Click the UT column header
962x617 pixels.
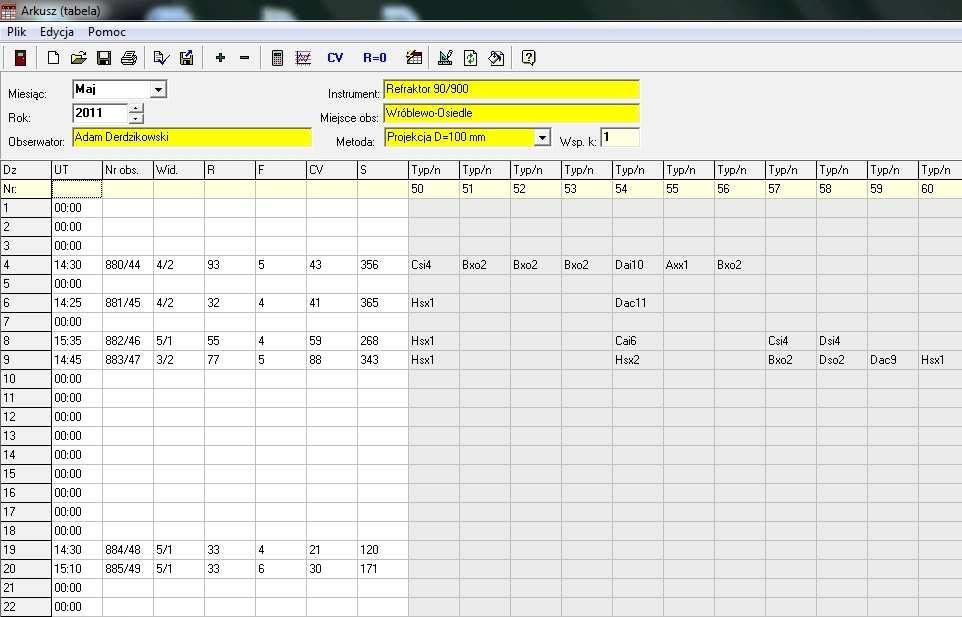pyautogui.click(x=77, y=170)
